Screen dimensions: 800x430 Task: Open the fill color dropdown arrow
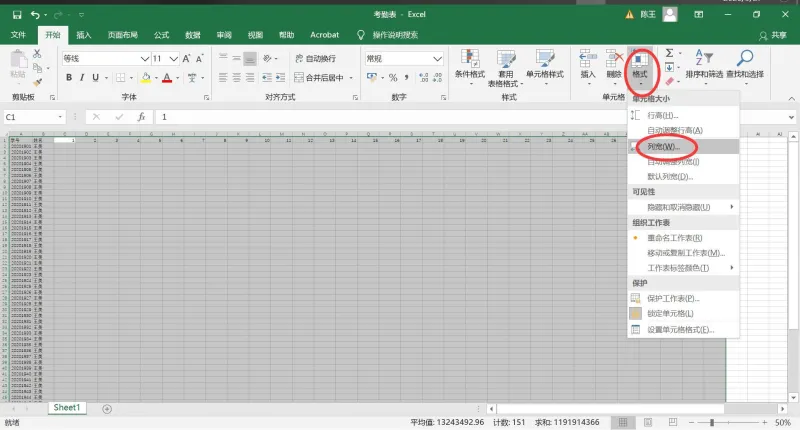pyautogui.click(x=156, y=78)
